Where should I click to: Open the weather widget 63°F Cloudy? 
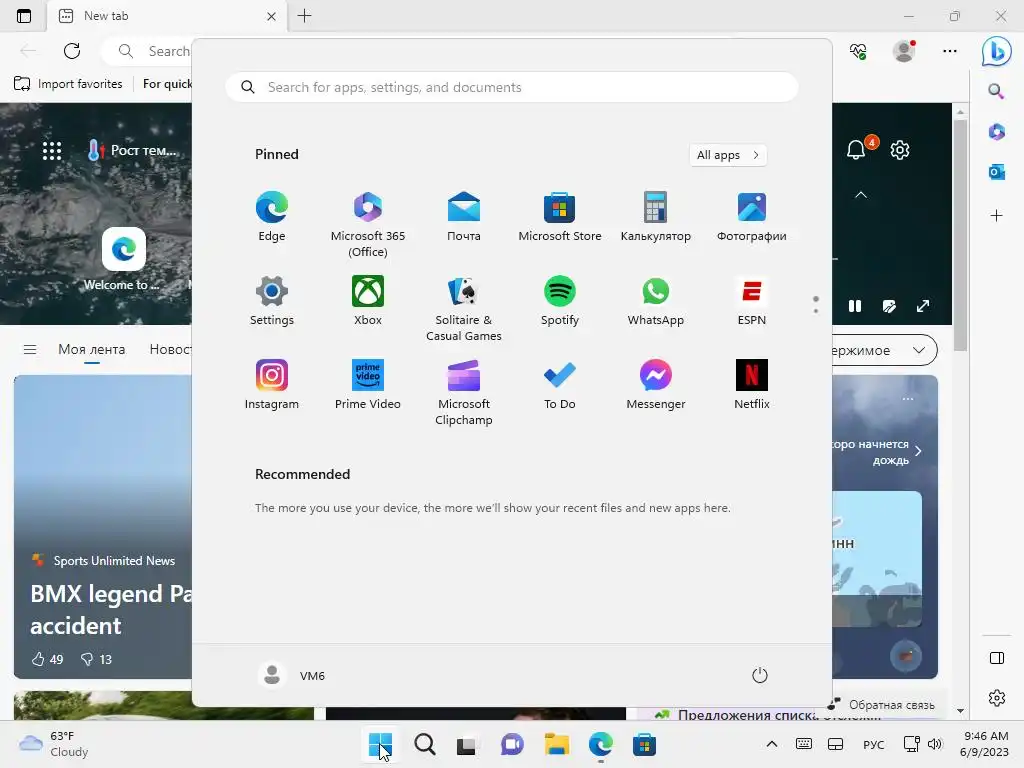(54, 744)
